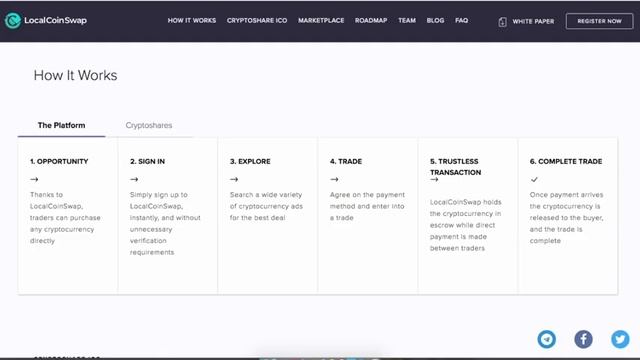Click the 6. COMPLETE TRADE step title
The width and height of the screenshot is (640, 360).
click(566, 162)
